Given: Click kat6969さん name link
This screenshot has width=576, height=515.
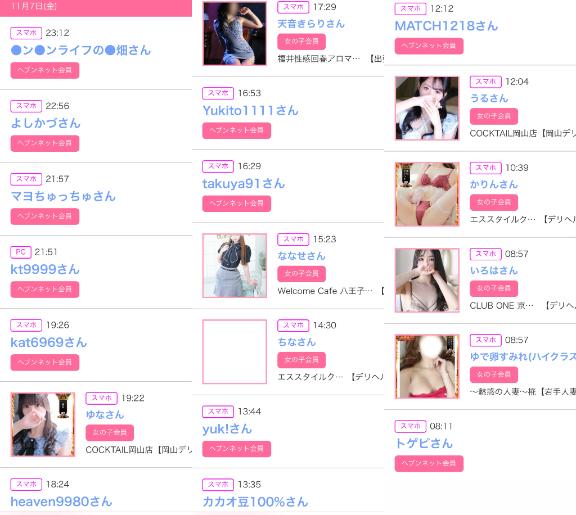Looking at the screenshot, I should tap(48, 342).
